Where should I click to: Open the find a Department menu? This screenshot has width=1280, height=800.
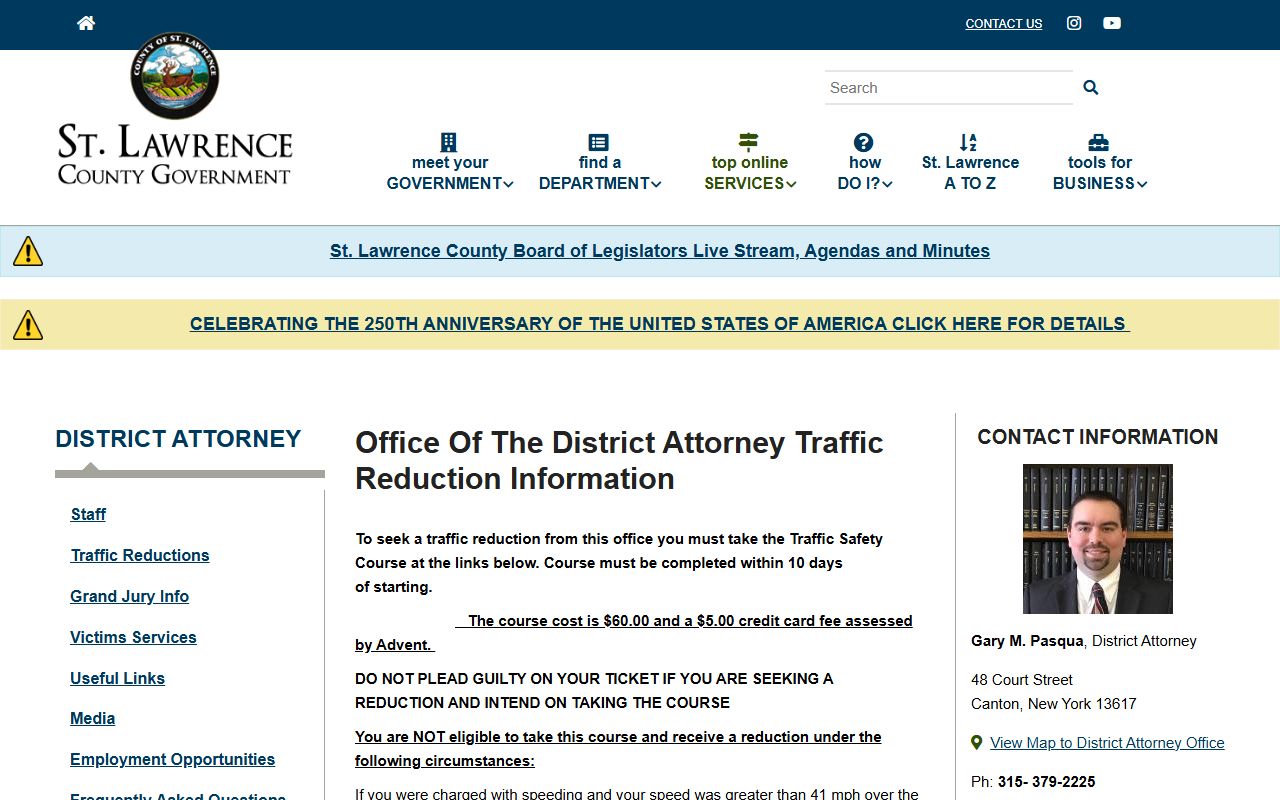(600, 163)
